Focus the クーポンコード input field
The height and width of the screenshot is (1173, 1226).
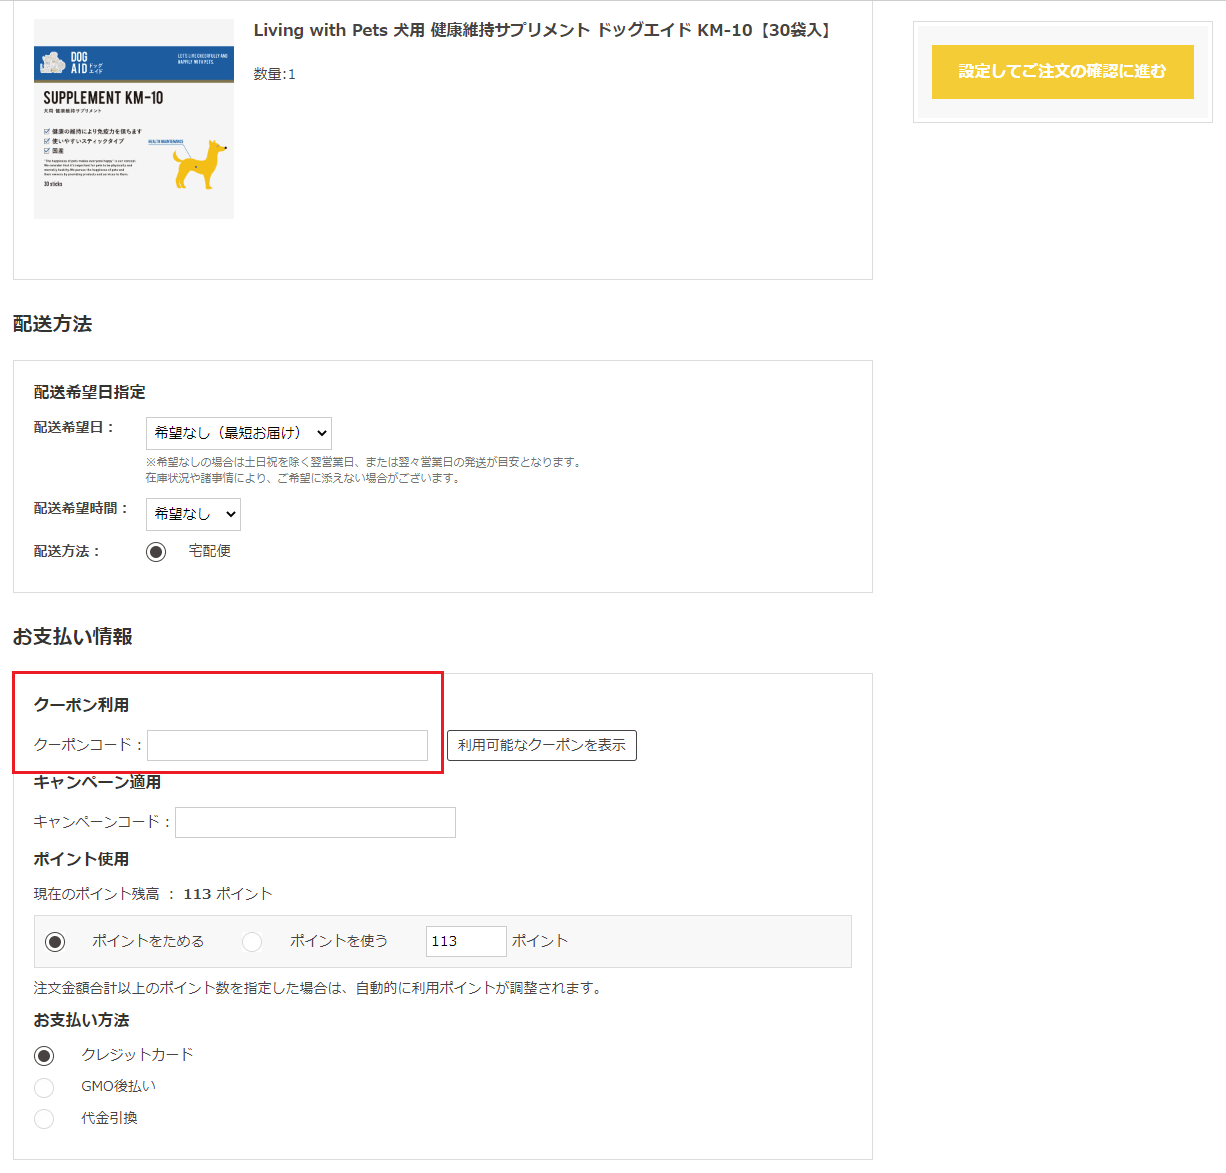pos(287,745)
